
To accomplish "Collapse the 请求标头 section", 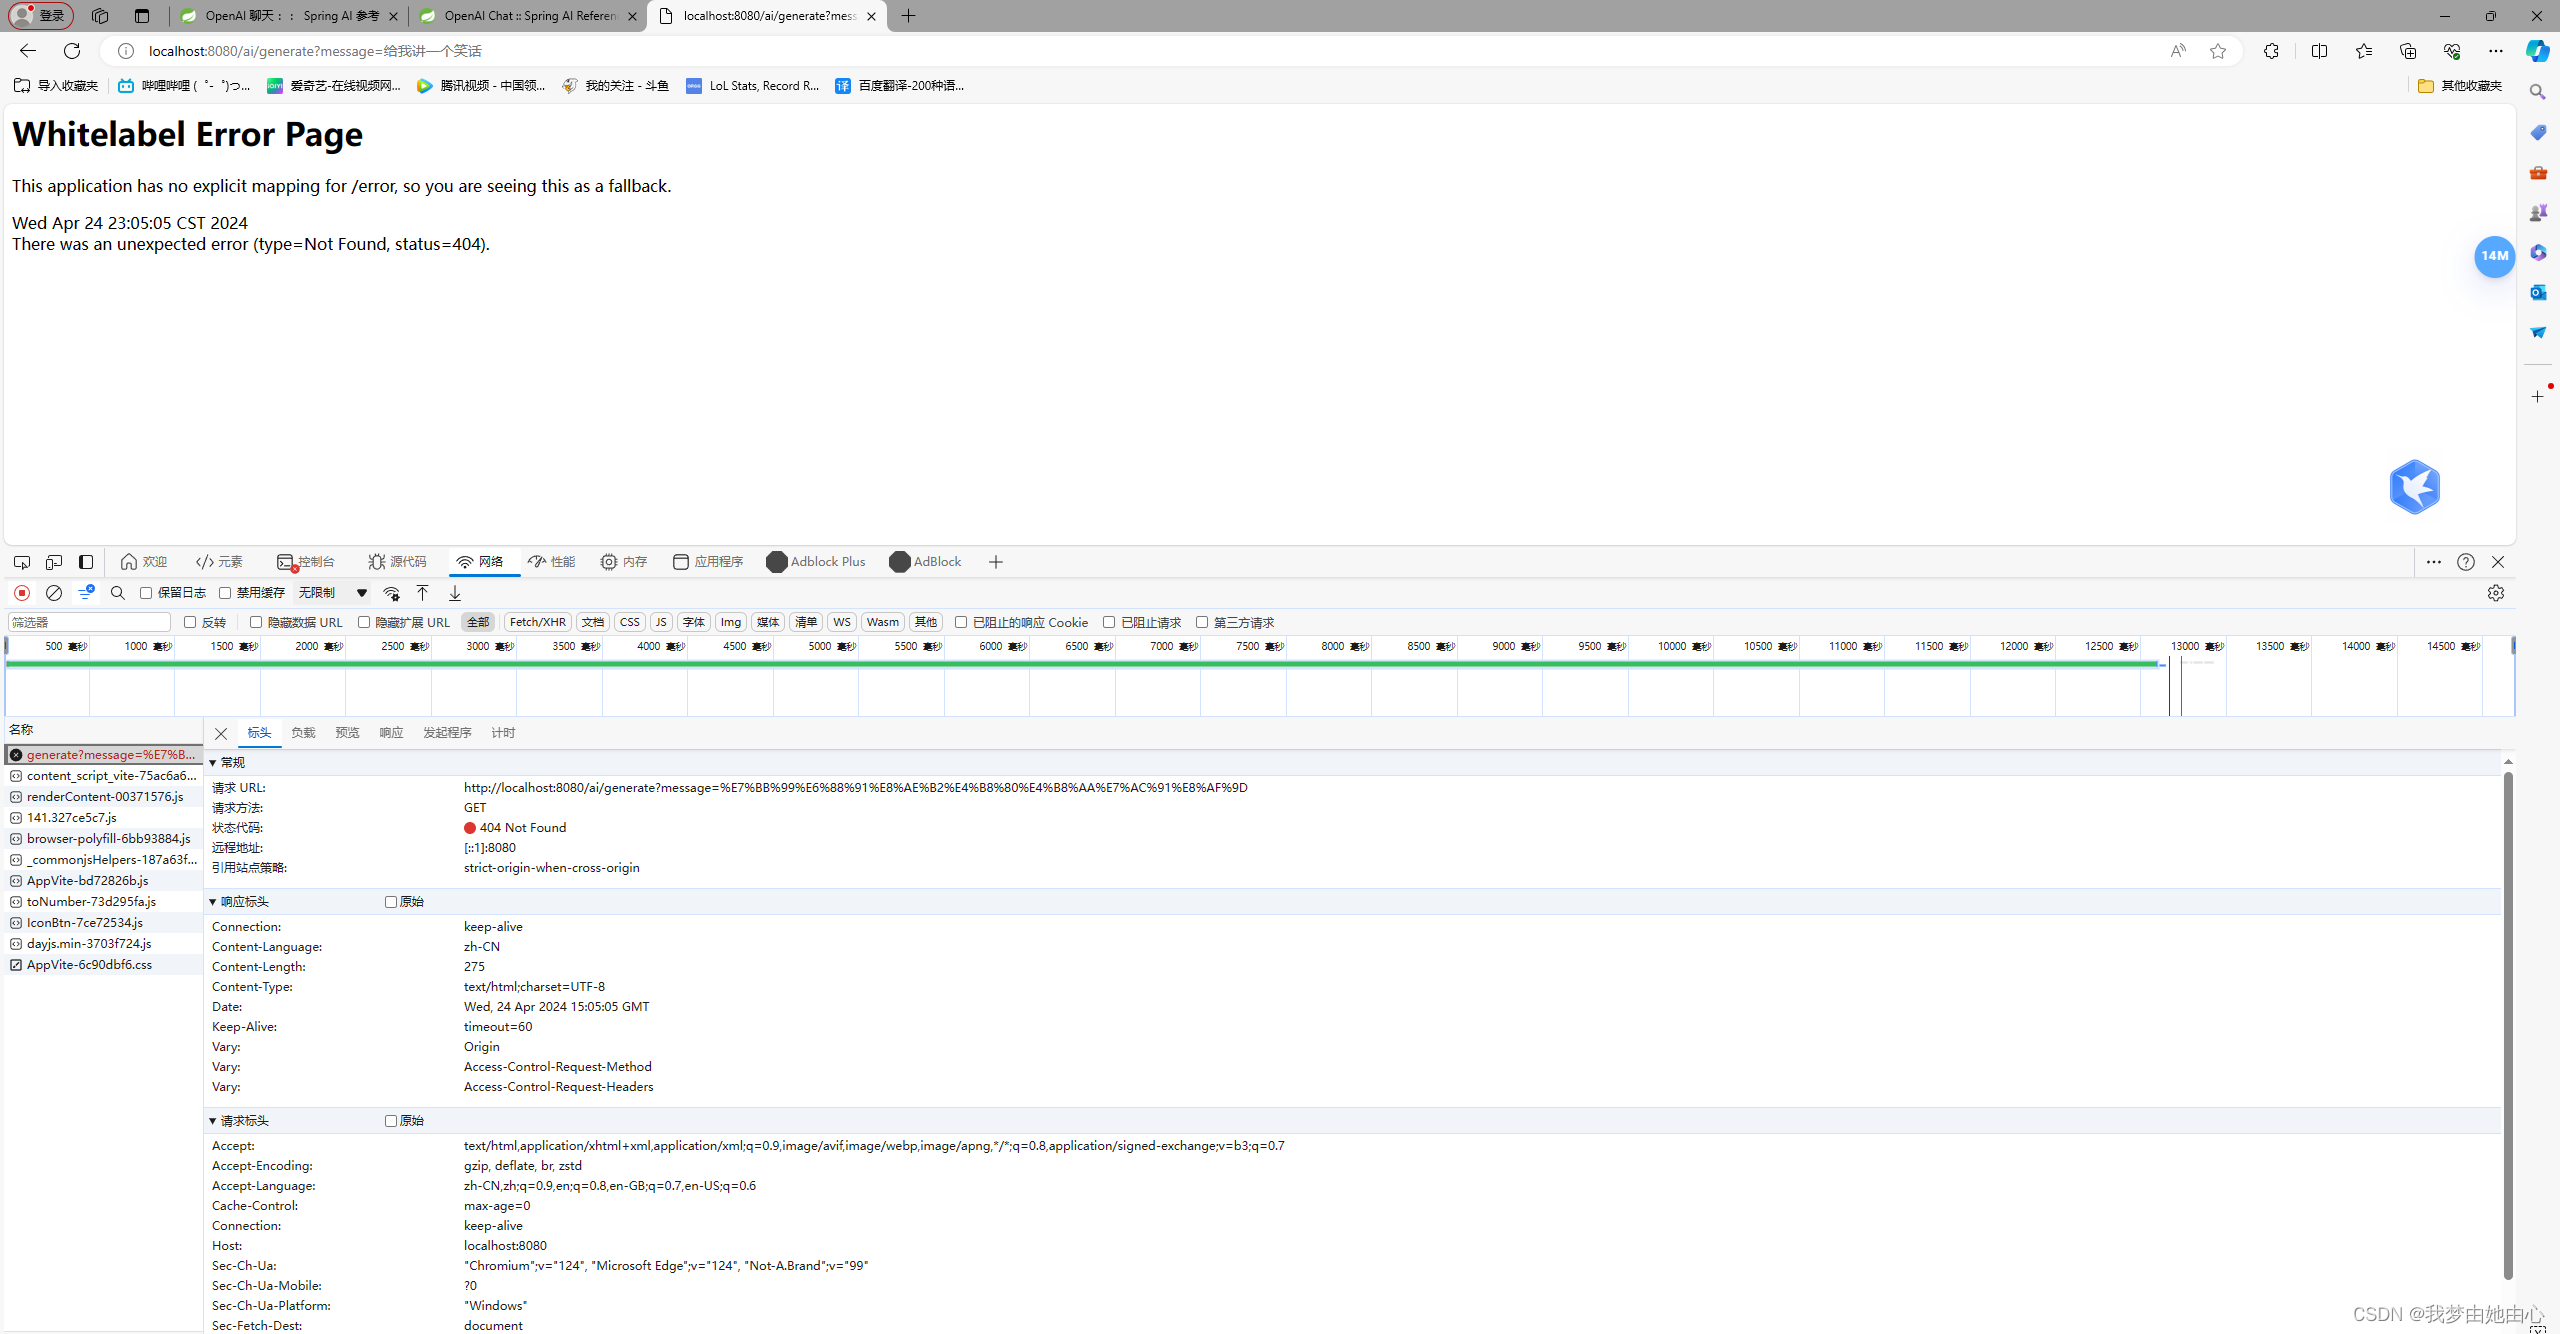I will tap(213, 1121).
